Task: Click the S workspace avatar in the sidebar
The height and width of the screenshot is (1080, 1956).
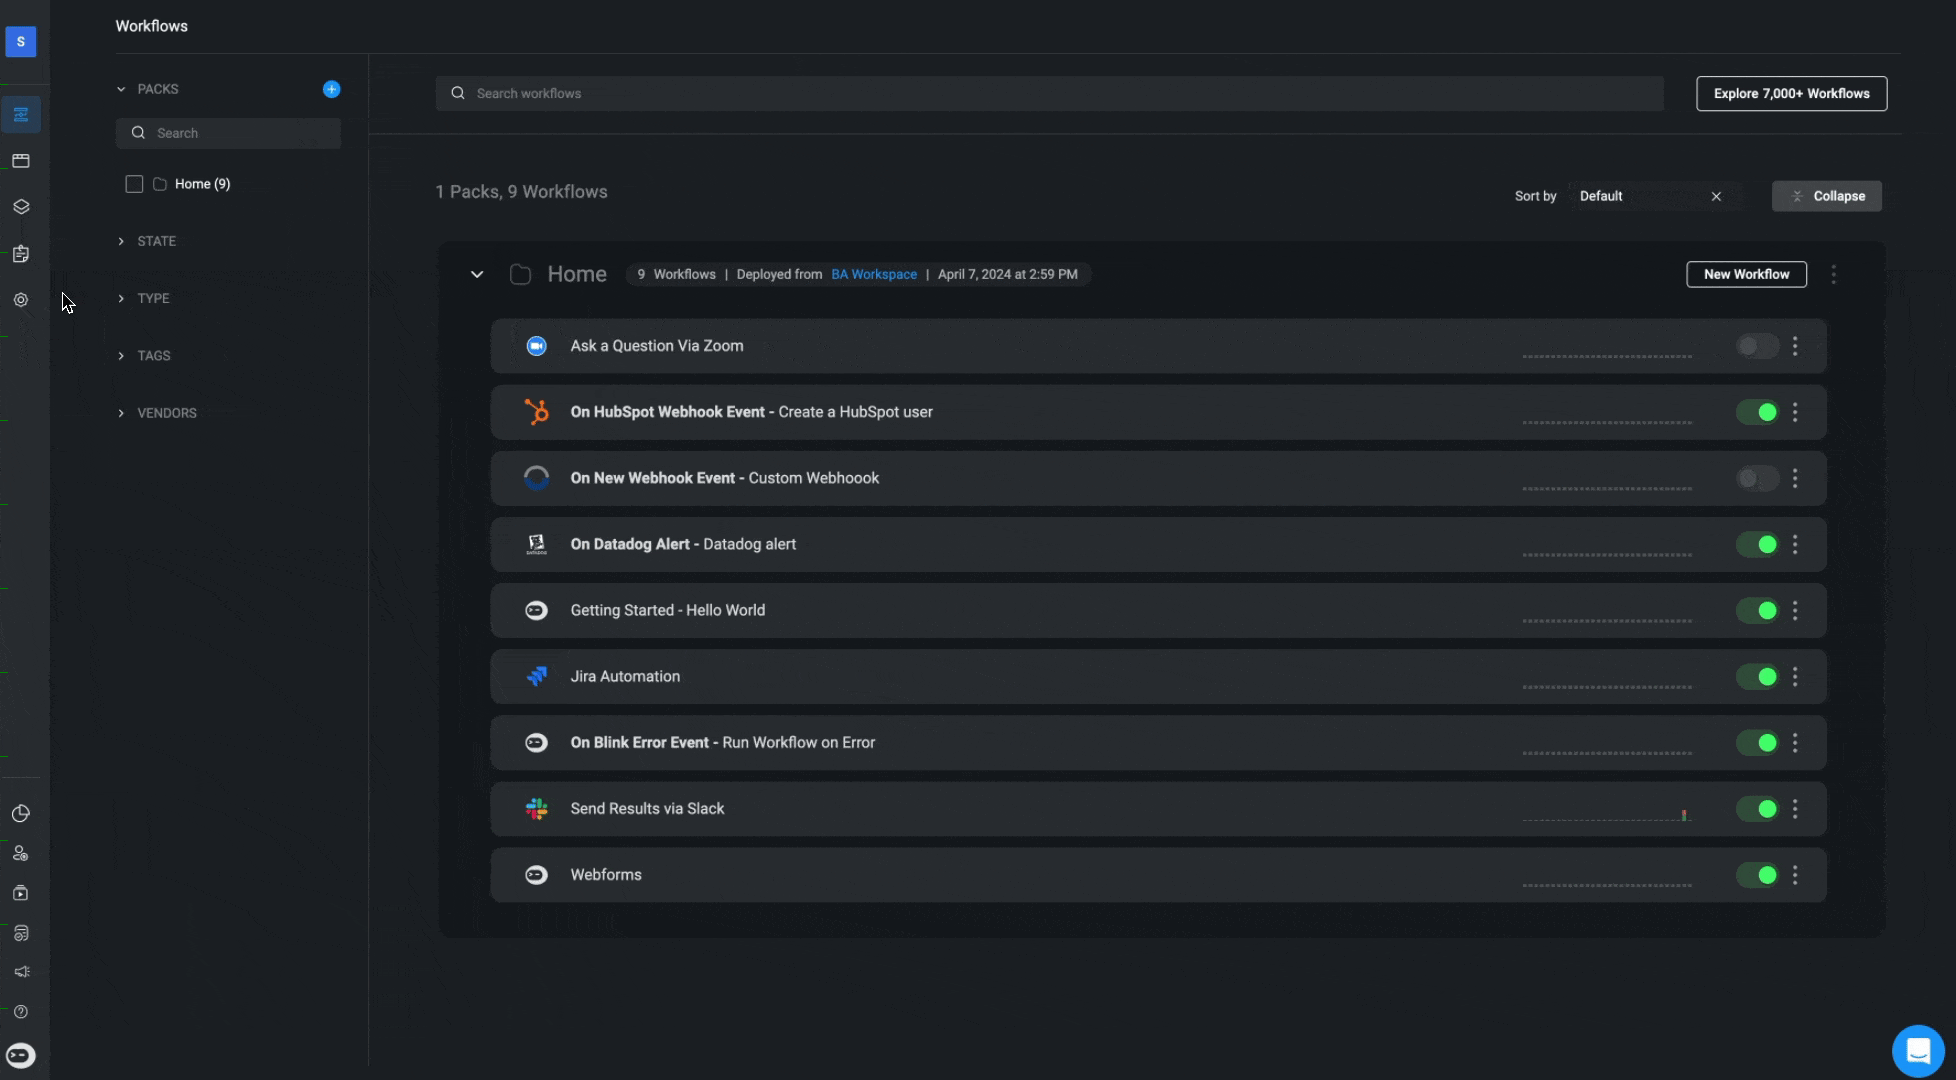Action: (21, 42)
